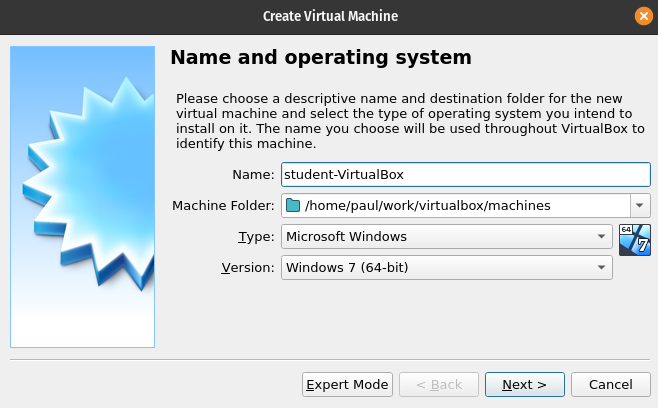Click the greyed-out Back button
The width and height of the screenshot is (658, 408).
(x=438, y=385)
